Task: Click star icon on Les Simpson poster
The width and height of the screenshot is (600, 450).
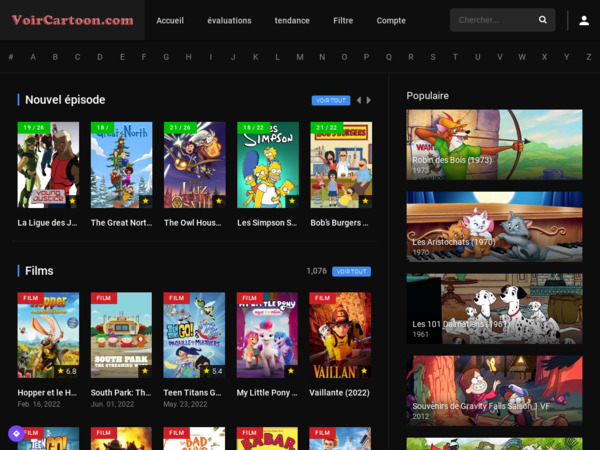Action: click(292, 201)
